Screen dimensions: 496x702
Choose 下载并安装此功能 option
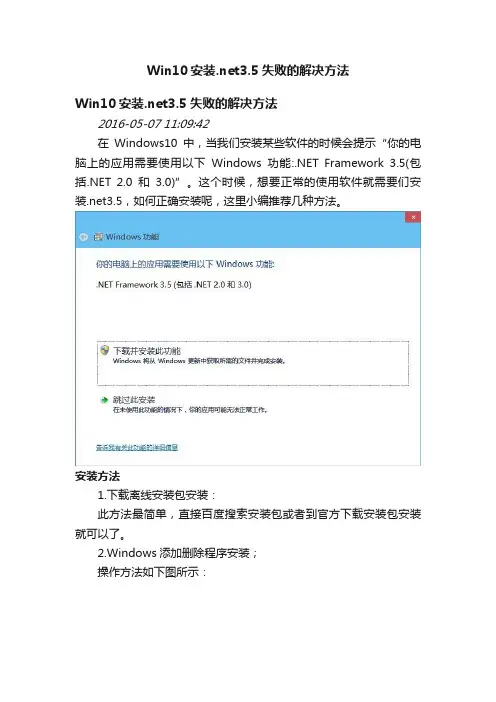point(253,363)
